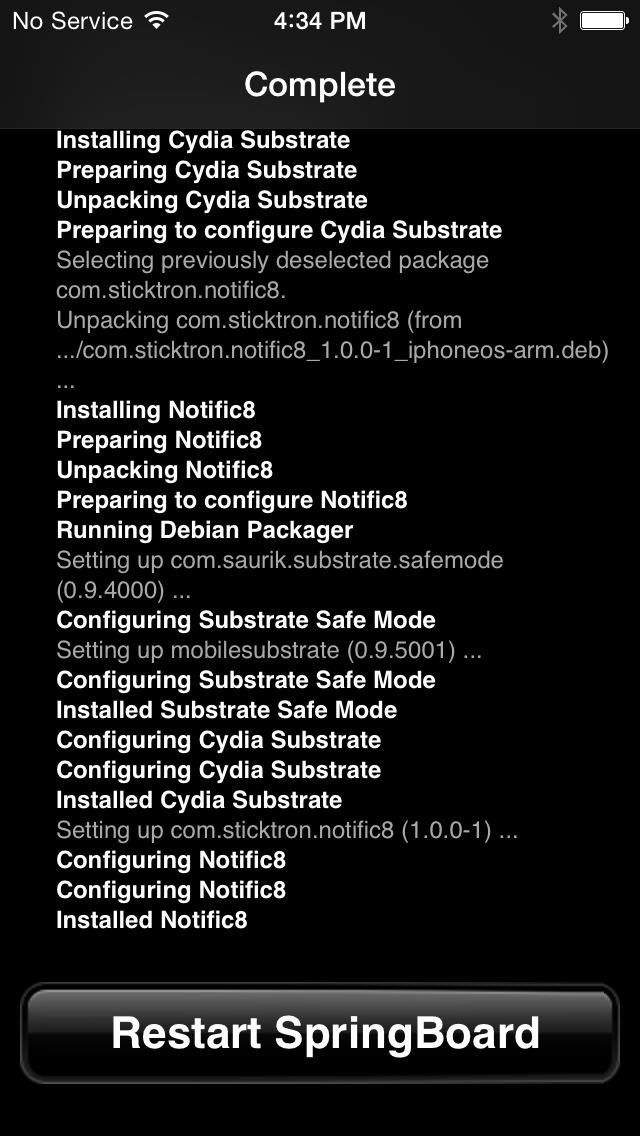The height and width of the screenshot is (1136, 640).
Task: Select the Installed Substrate Safe Mode entry
Action: 227,710
